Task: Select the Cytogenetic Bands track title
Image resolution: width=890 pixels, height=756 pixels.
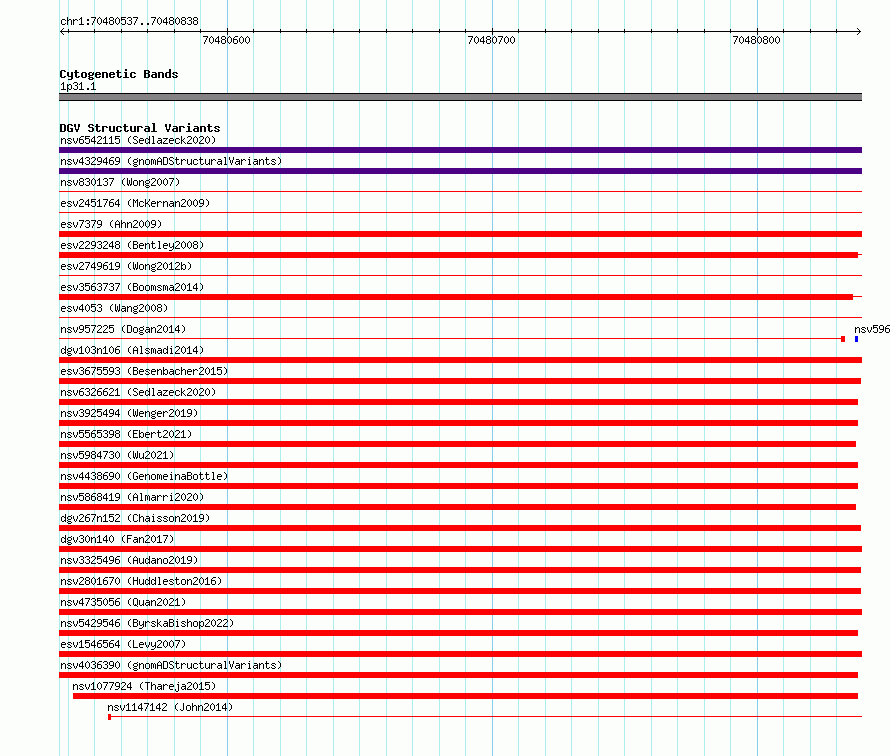Action: tap(119, 74)
